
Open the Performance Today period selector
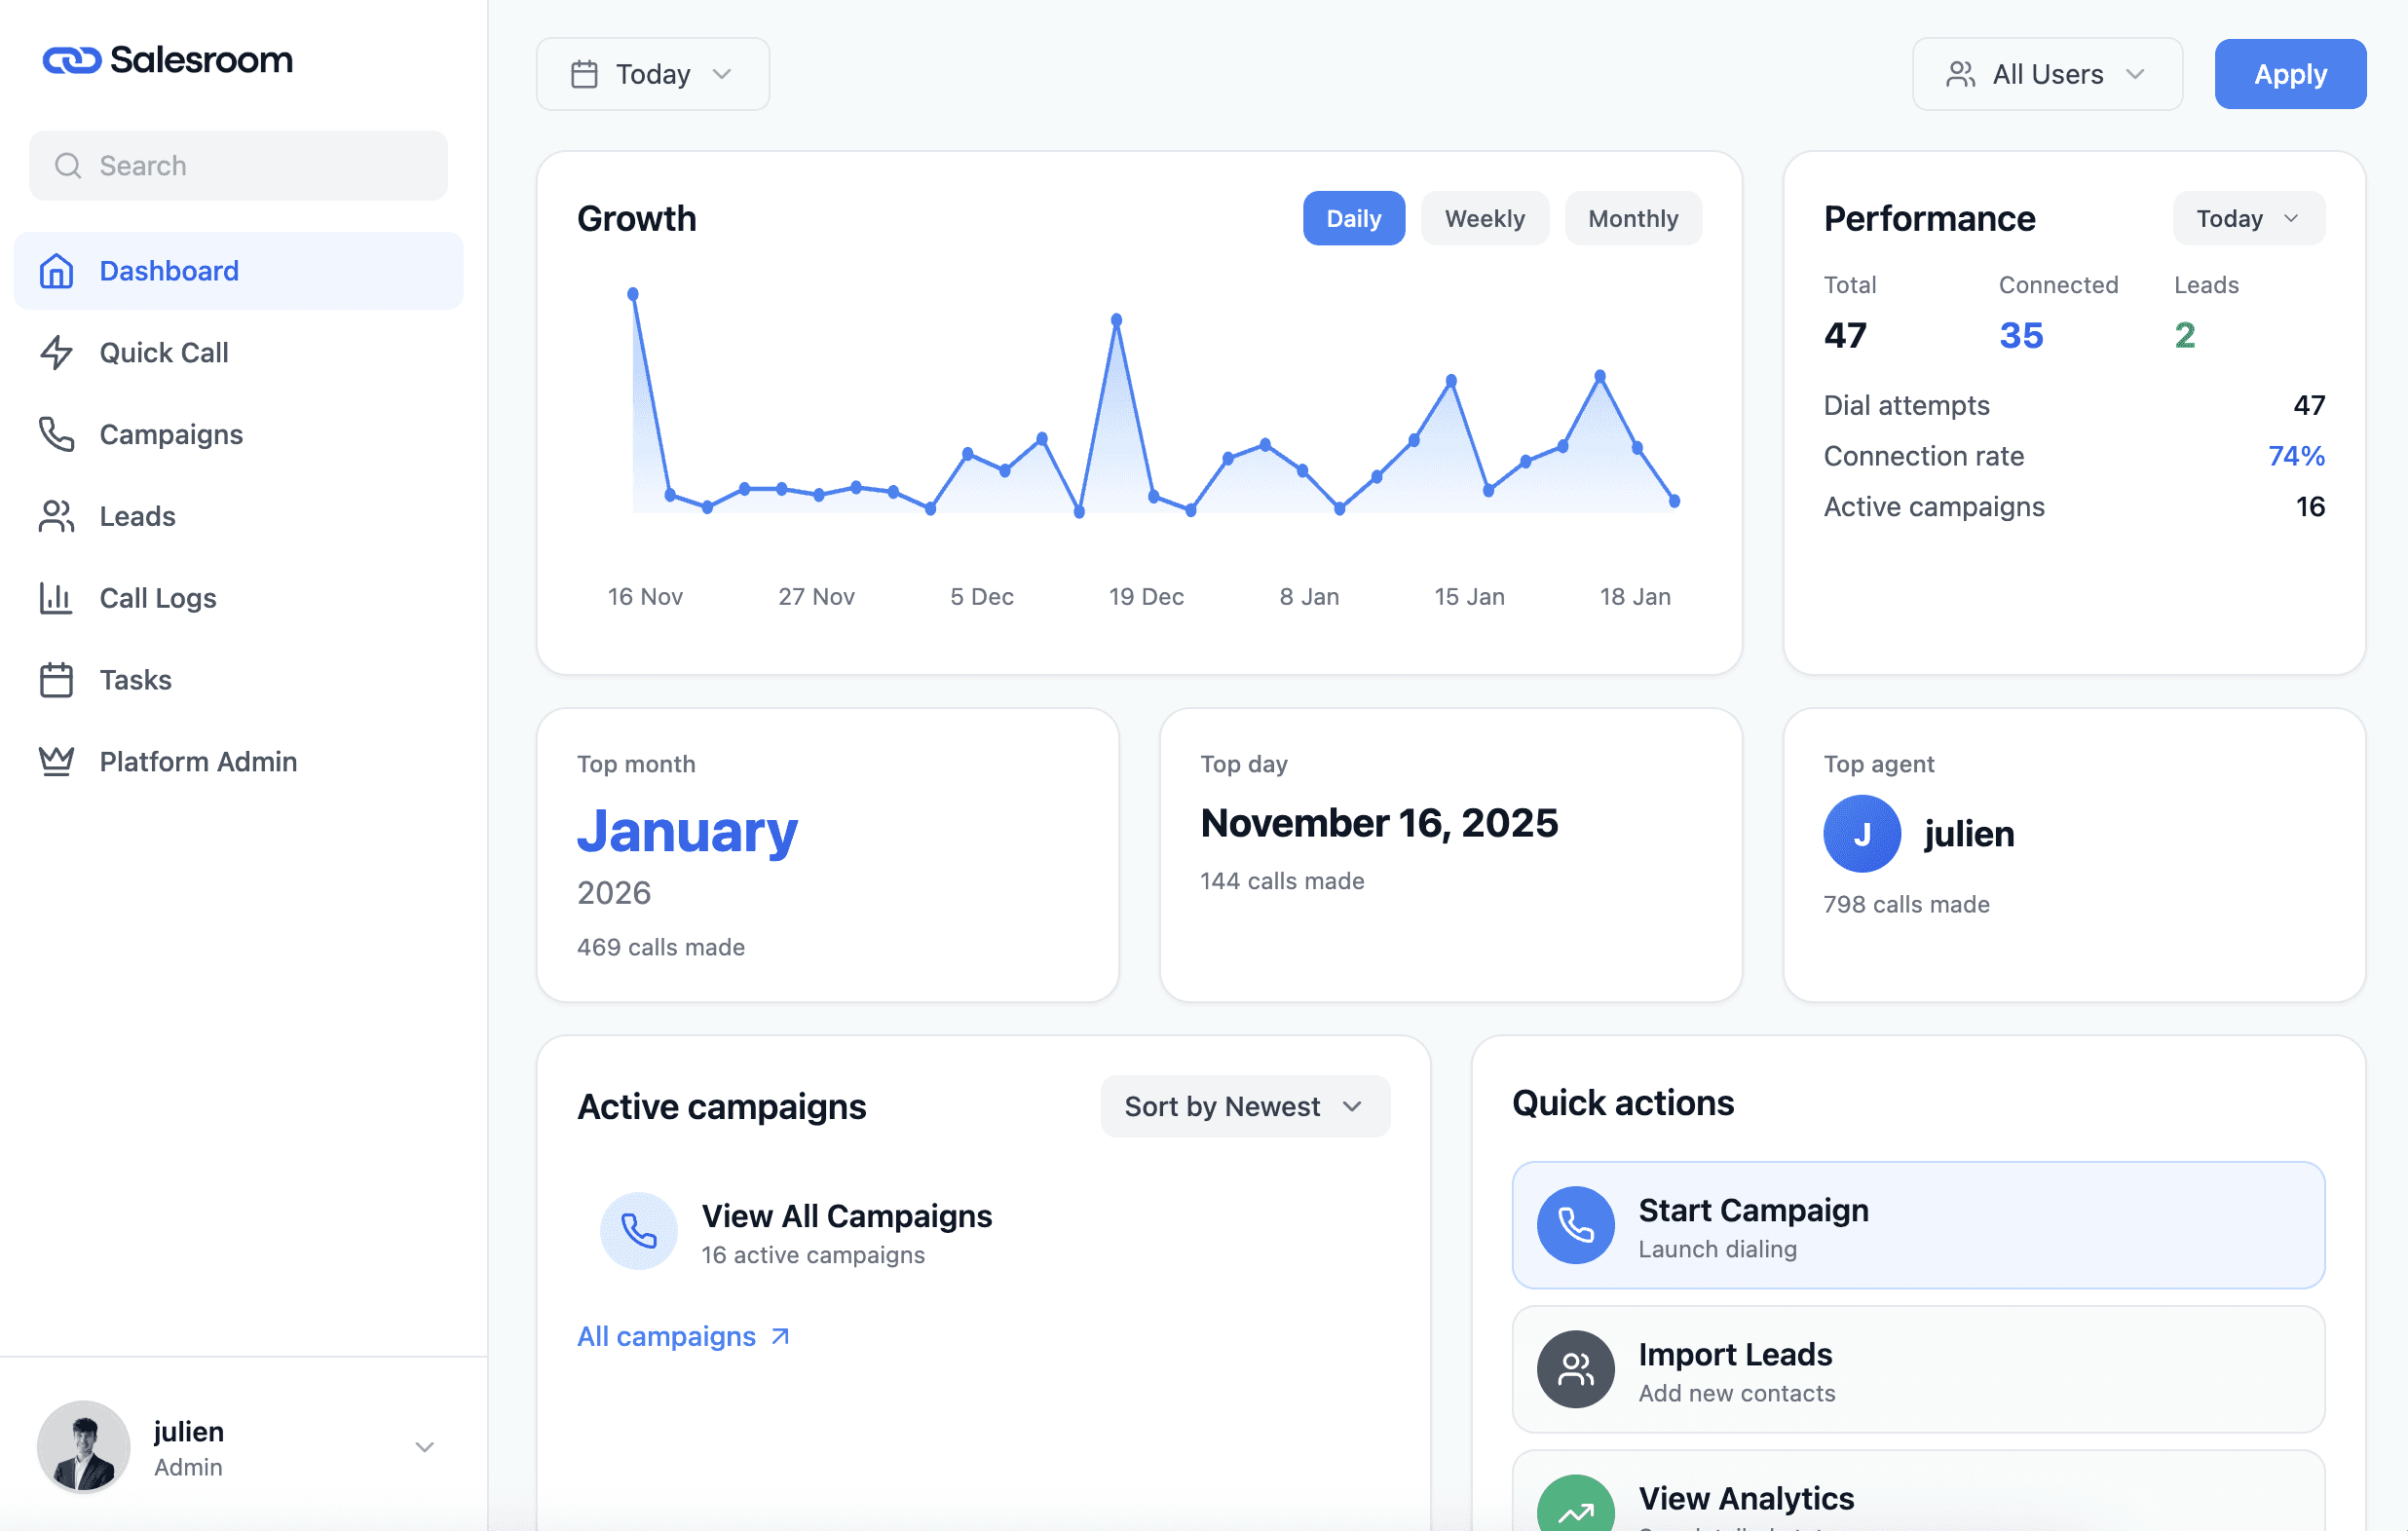(2247, 218)
